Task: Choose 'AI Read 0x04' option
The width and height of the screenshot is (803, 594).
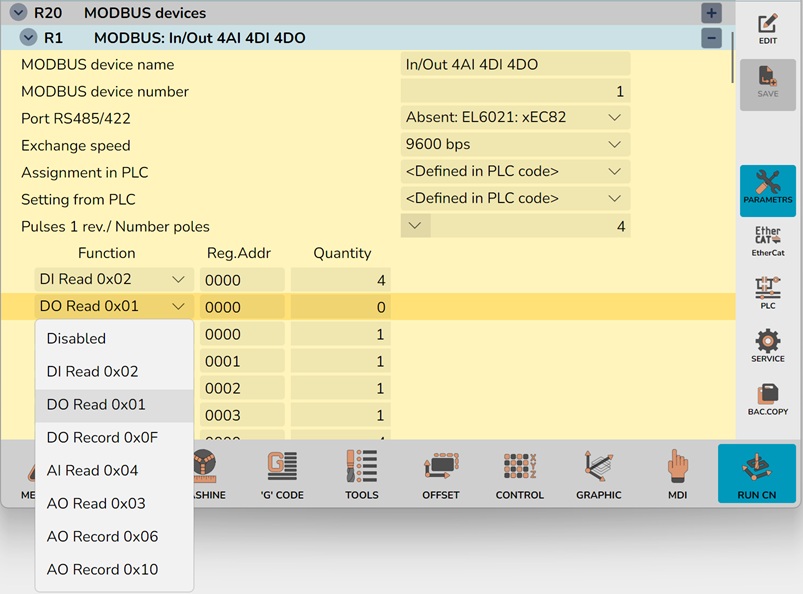Action: coord(92,471)
